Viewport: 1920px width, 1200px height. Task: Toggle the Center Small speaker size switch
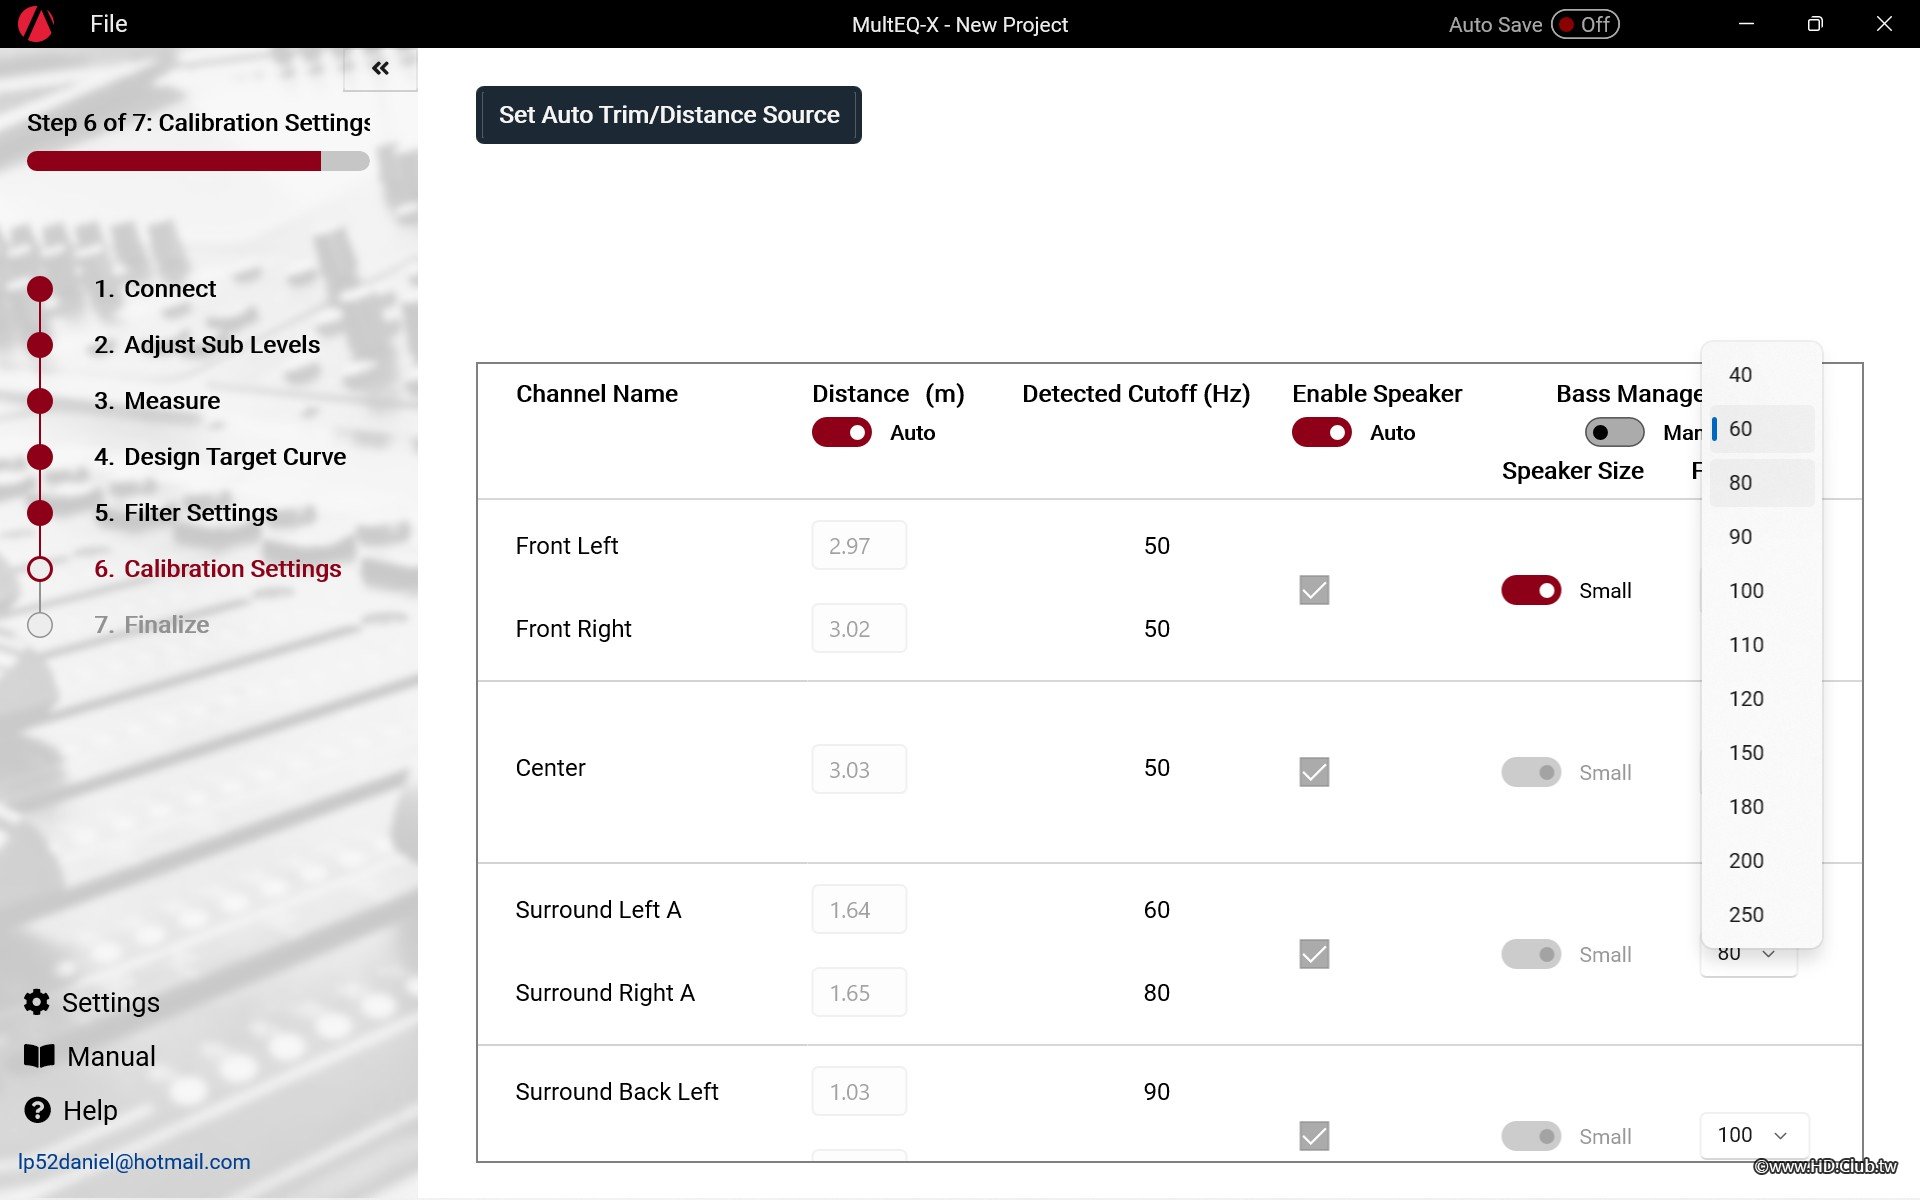pos(1531,772)
